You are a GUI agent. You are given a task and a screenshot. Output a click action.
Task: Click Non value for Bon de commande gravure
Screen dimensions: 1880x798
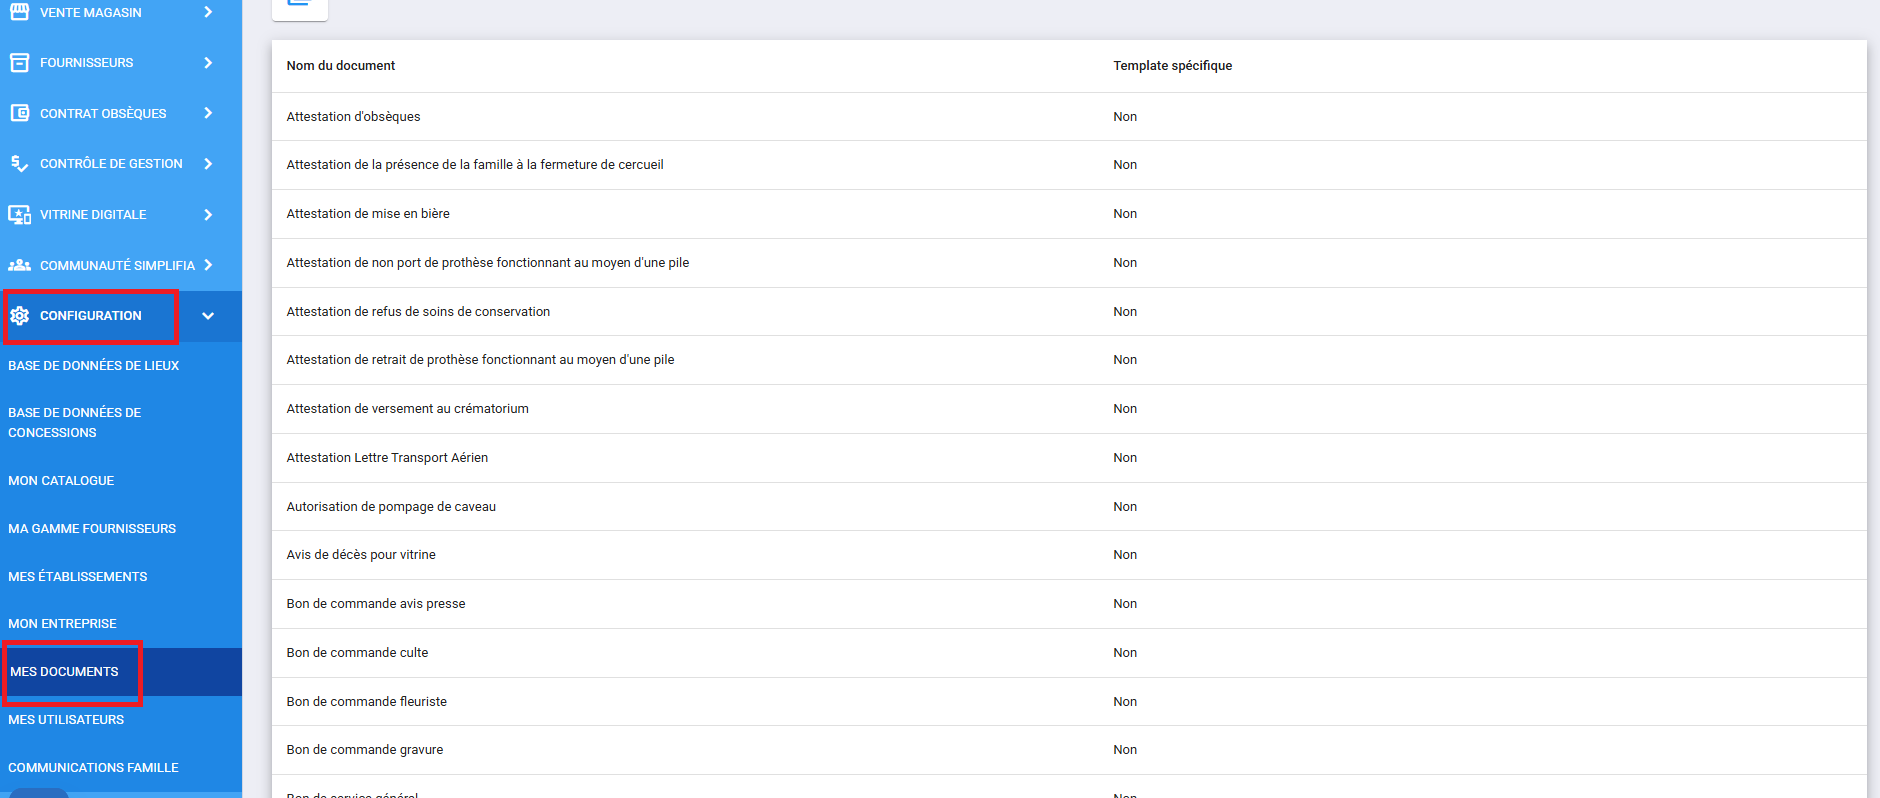click(1125, 750)
